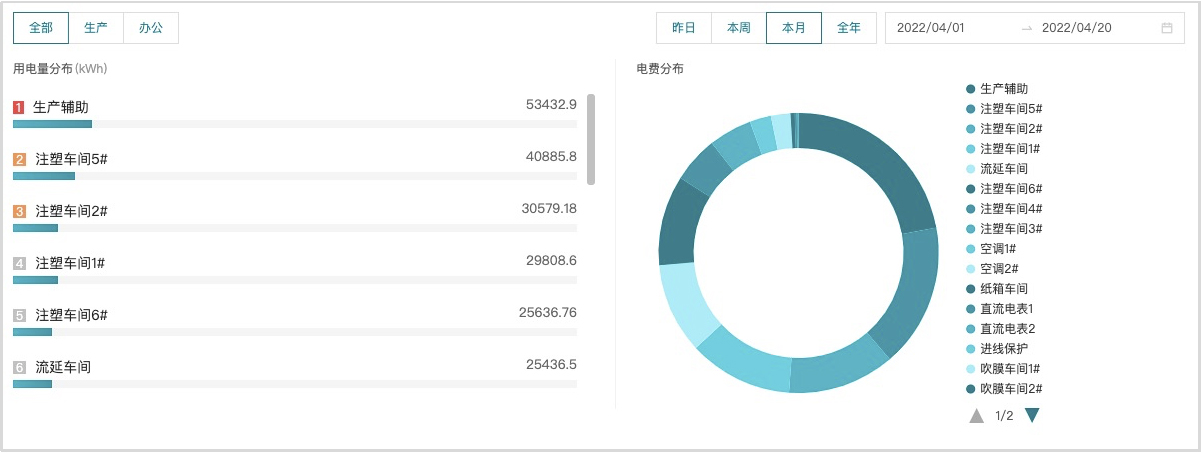This screenshot has width=1201, height=453.
Task: Click the 本周 range button
Action: (739, 28)
